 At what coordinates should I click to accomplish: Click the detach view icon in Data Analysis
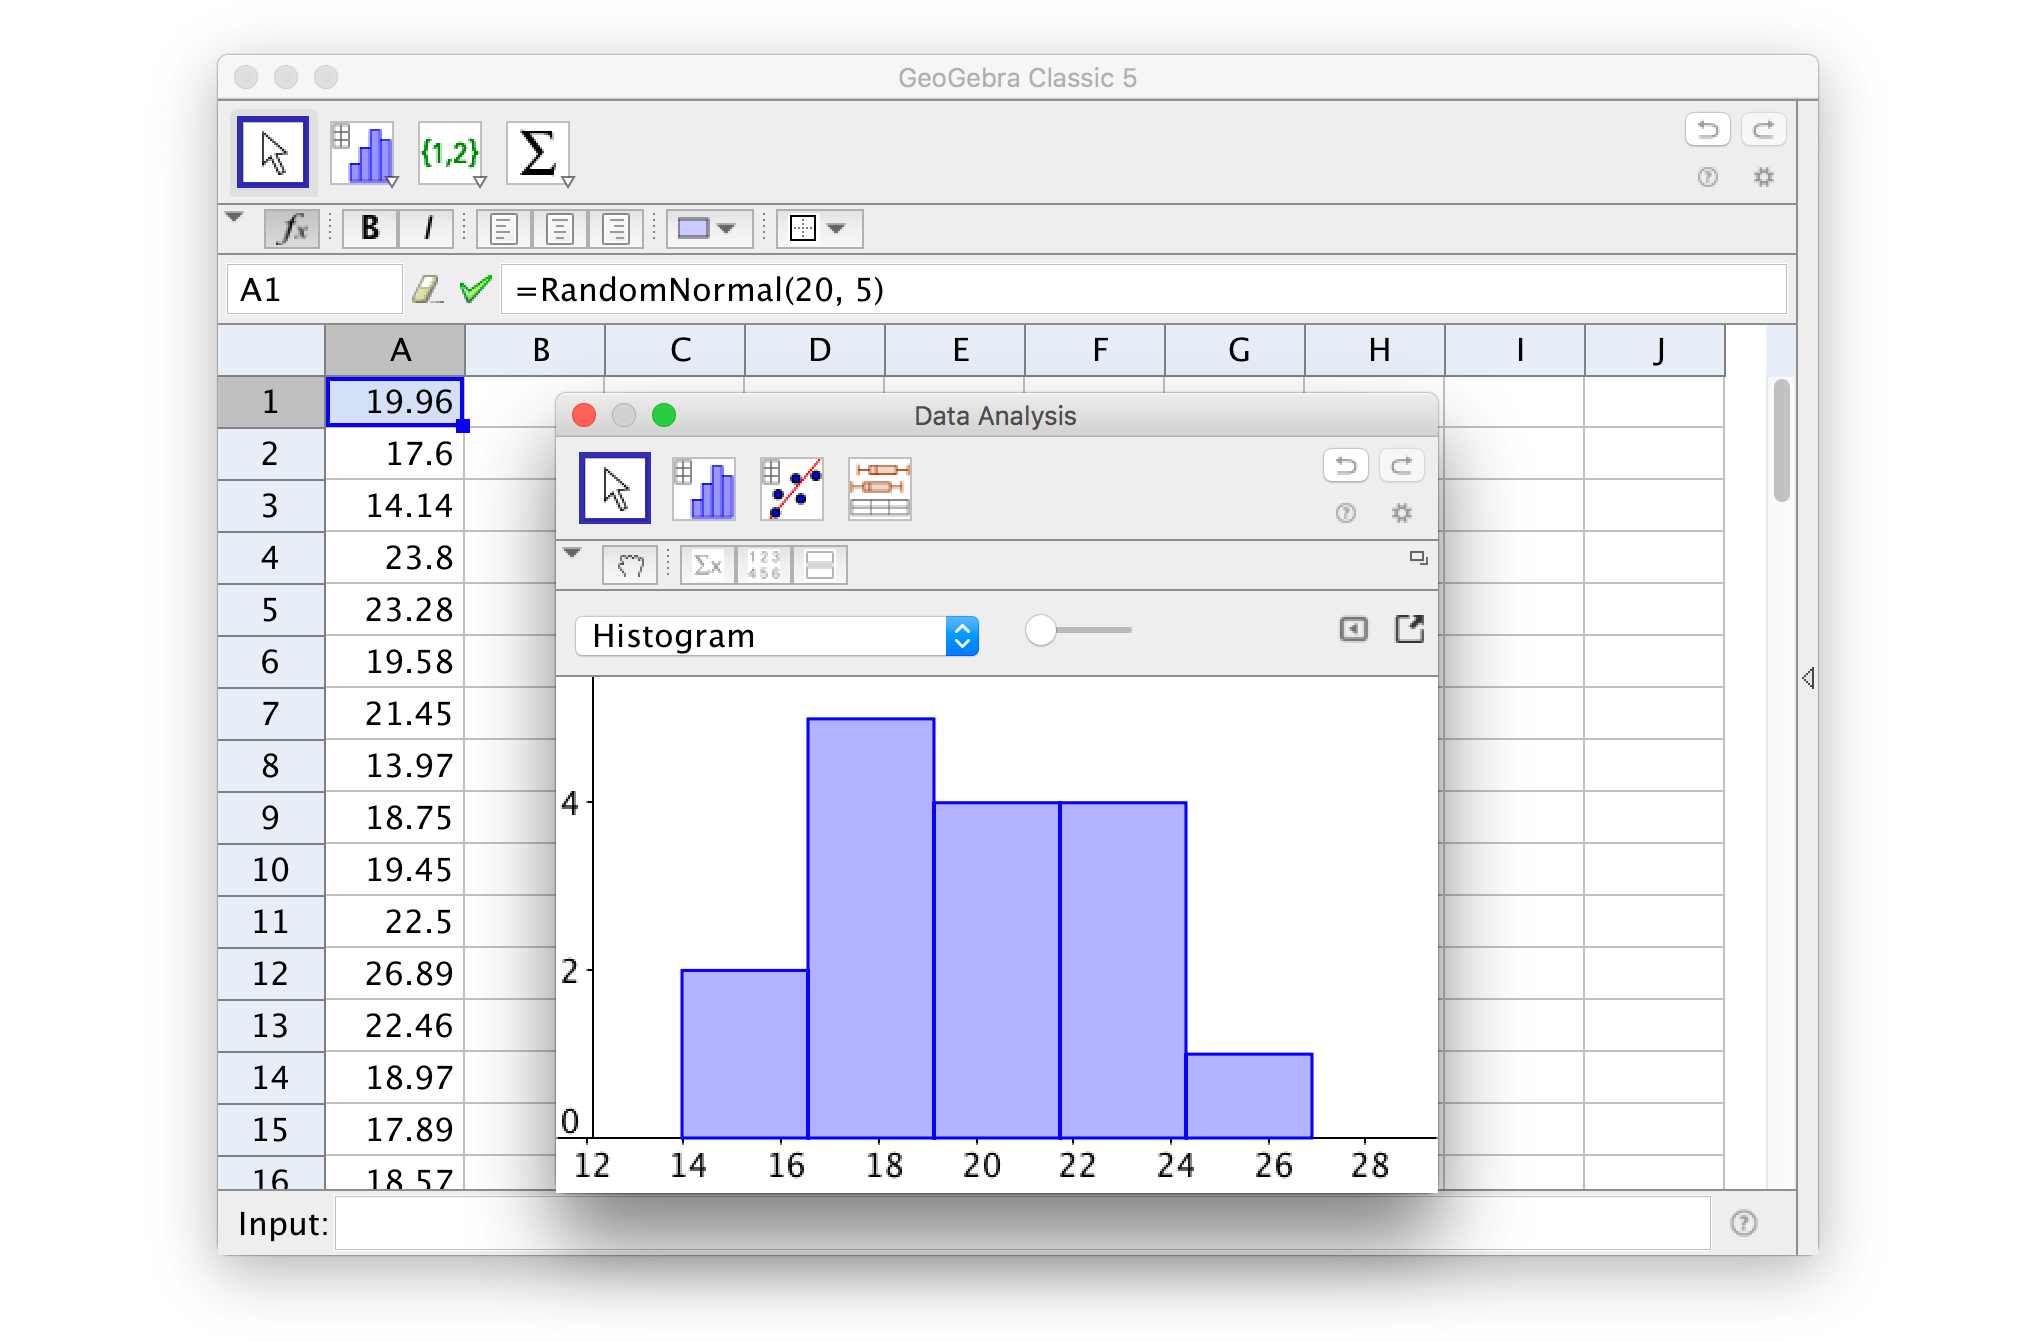[1418, 558]
